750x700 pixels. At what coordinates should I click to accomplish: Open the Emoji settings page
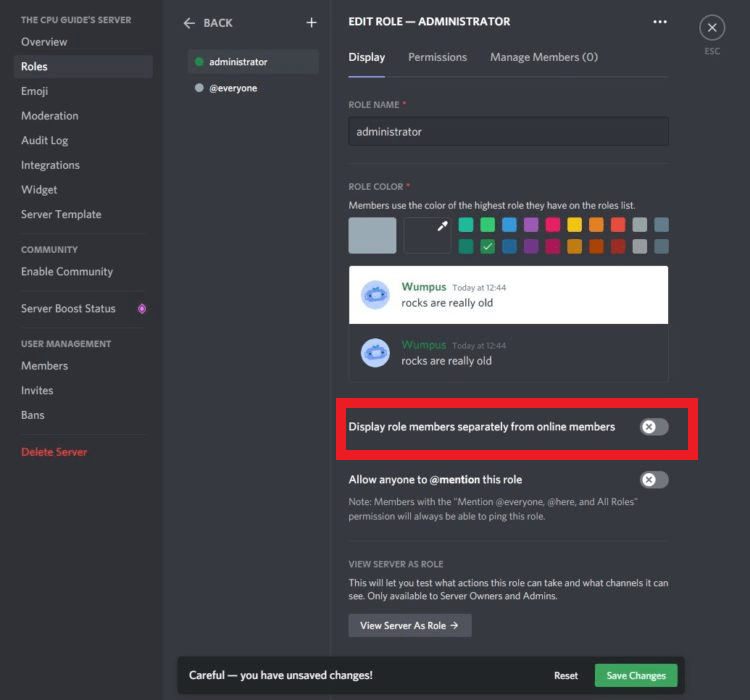35,91
